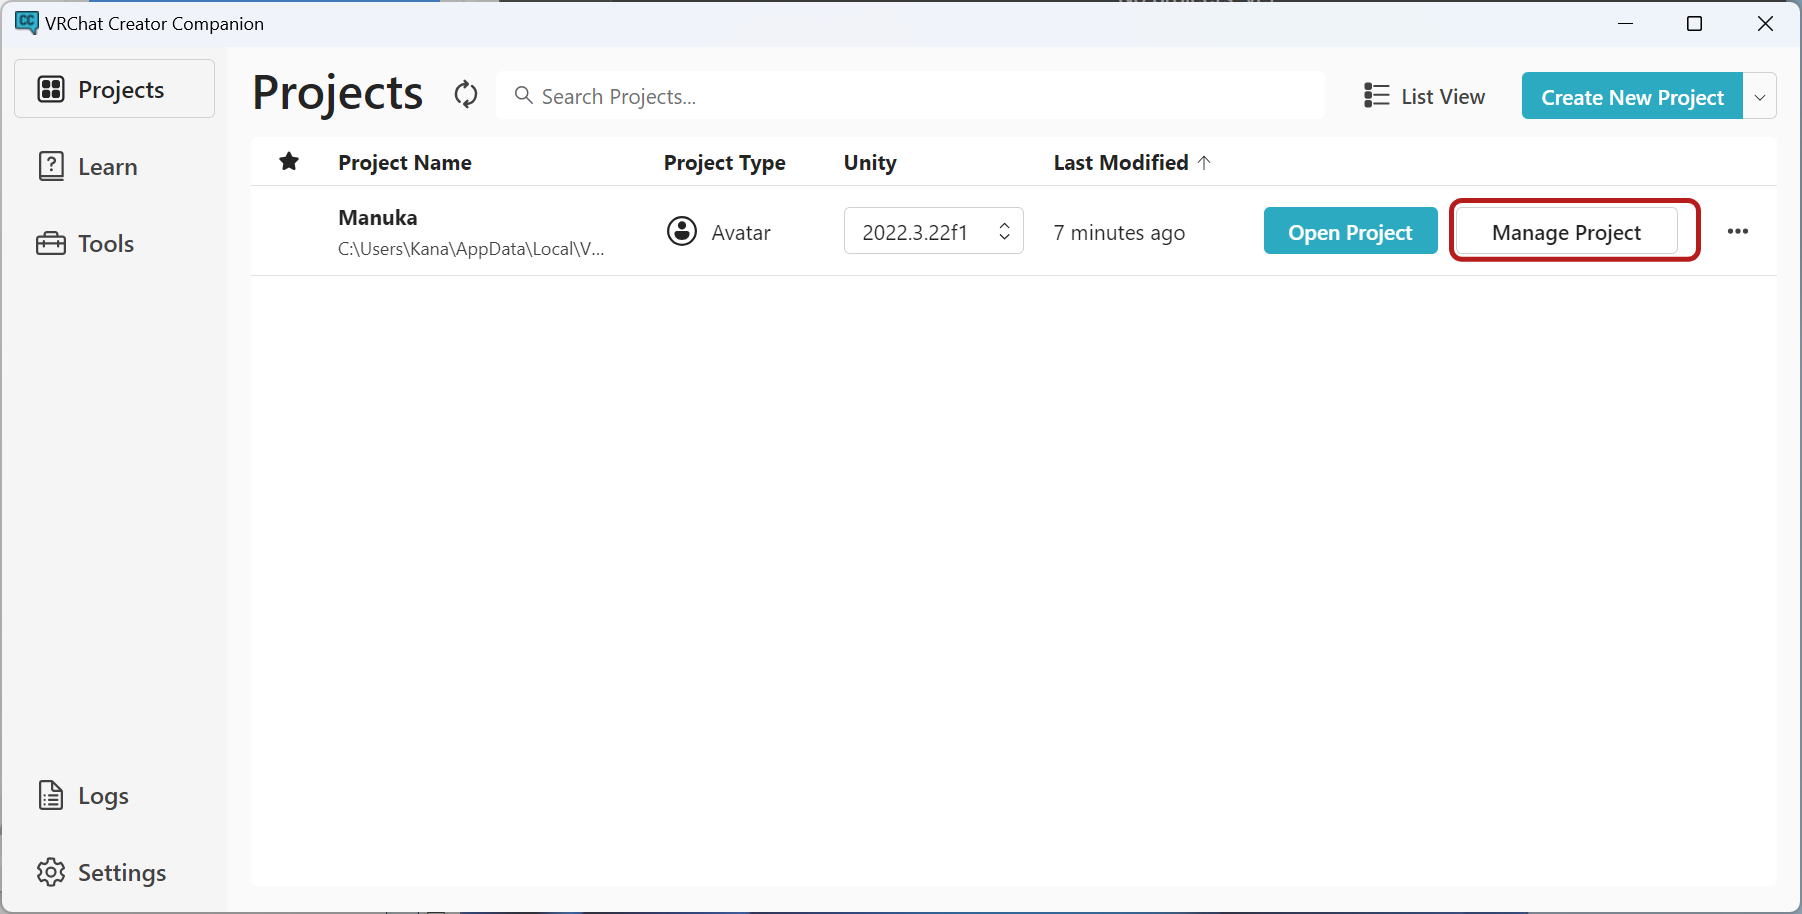Sort by Last Modified column

point(1132,163)
